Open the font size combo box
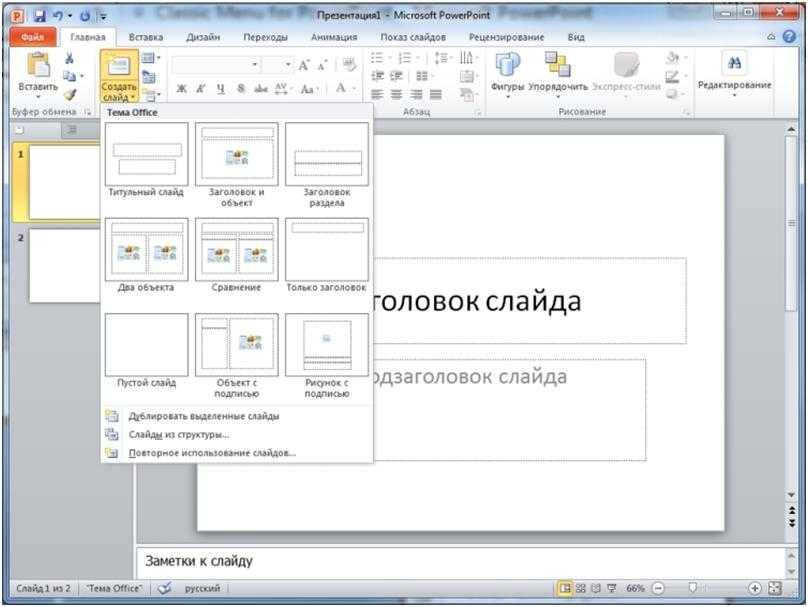 click(x=278, y=65)
